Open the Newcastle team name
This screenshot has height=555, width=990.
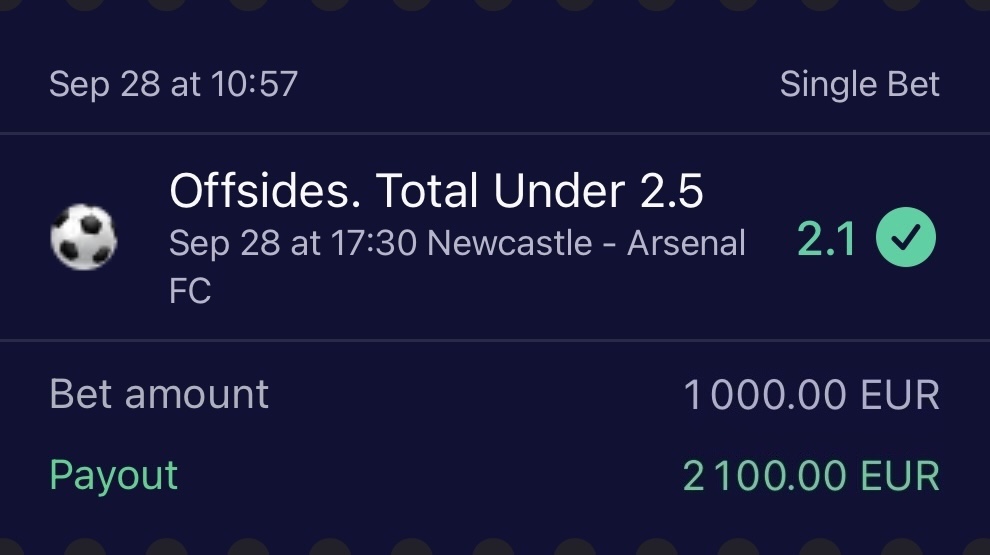509,243
